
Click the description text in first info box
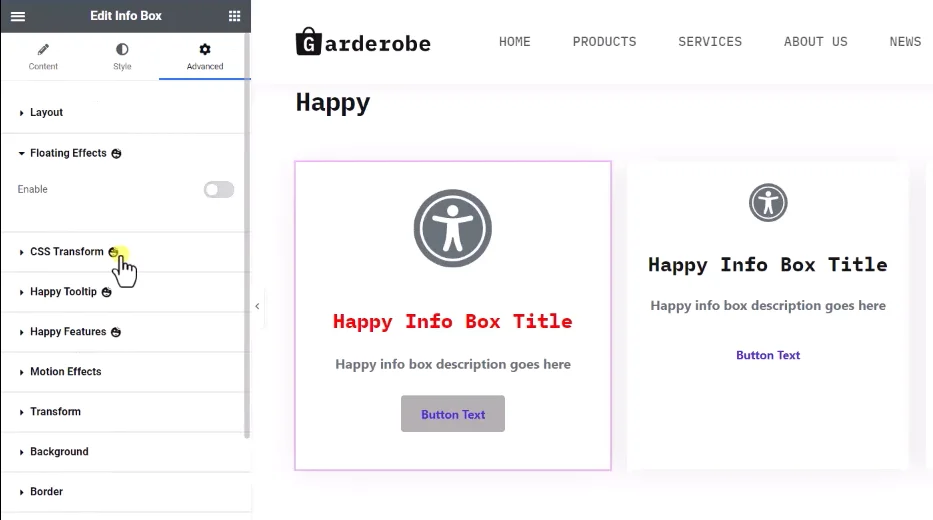453,364
